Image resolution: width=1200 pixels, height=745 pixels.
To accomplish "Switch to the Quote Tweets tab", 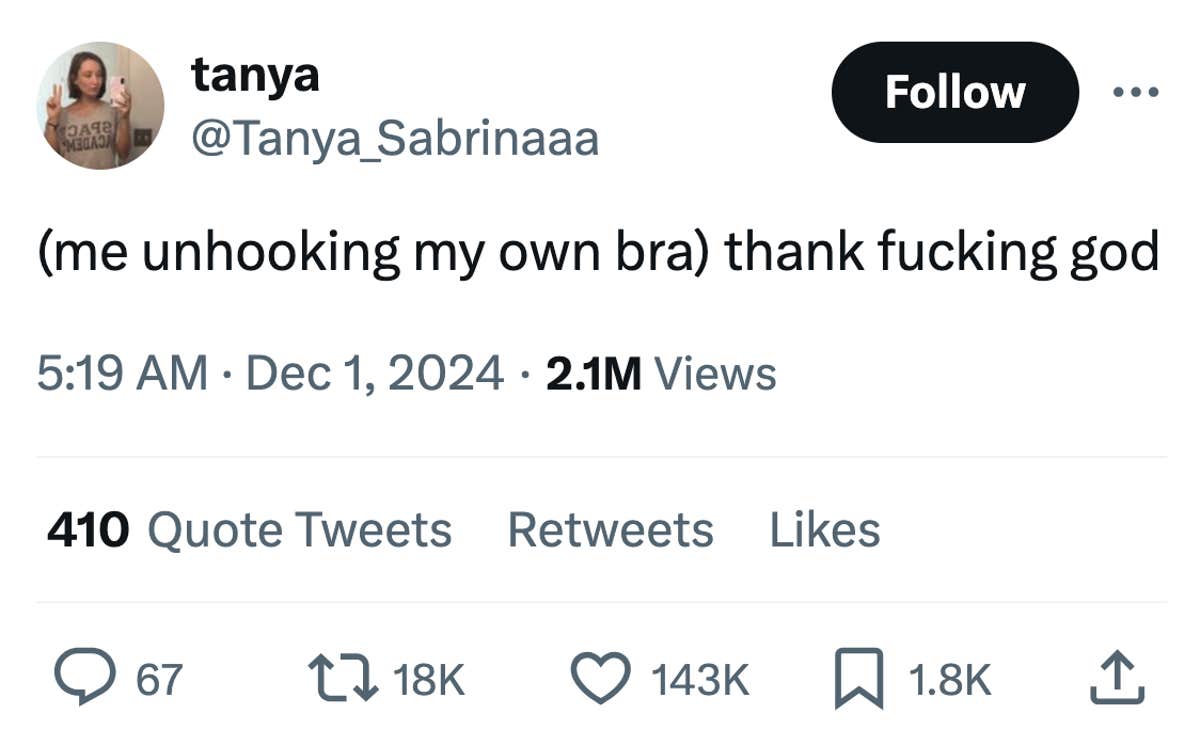I will (x=251, y=530).
